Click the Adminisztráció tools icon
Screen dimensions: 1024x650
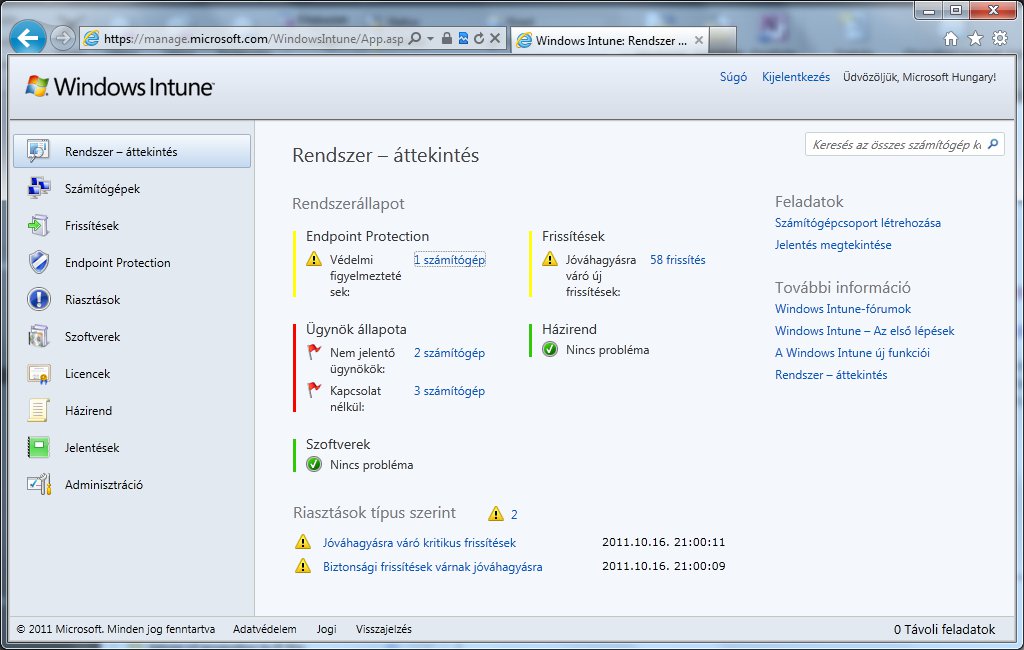point(39,484)
